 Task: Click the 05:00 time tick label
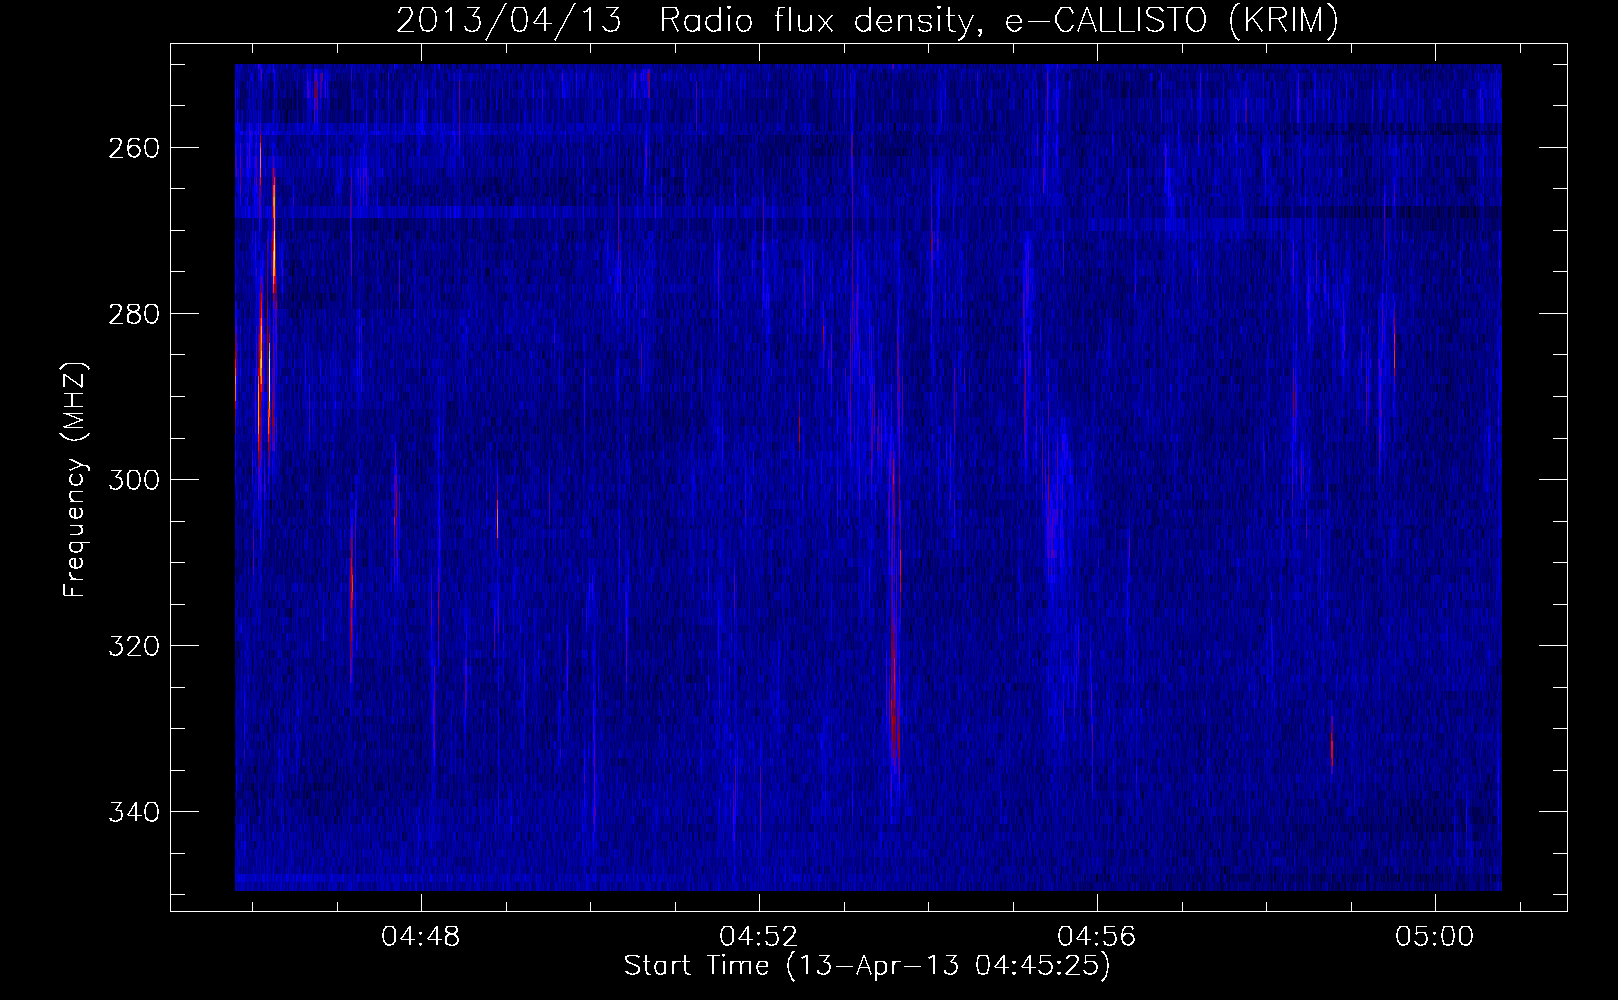[1435, 937]
